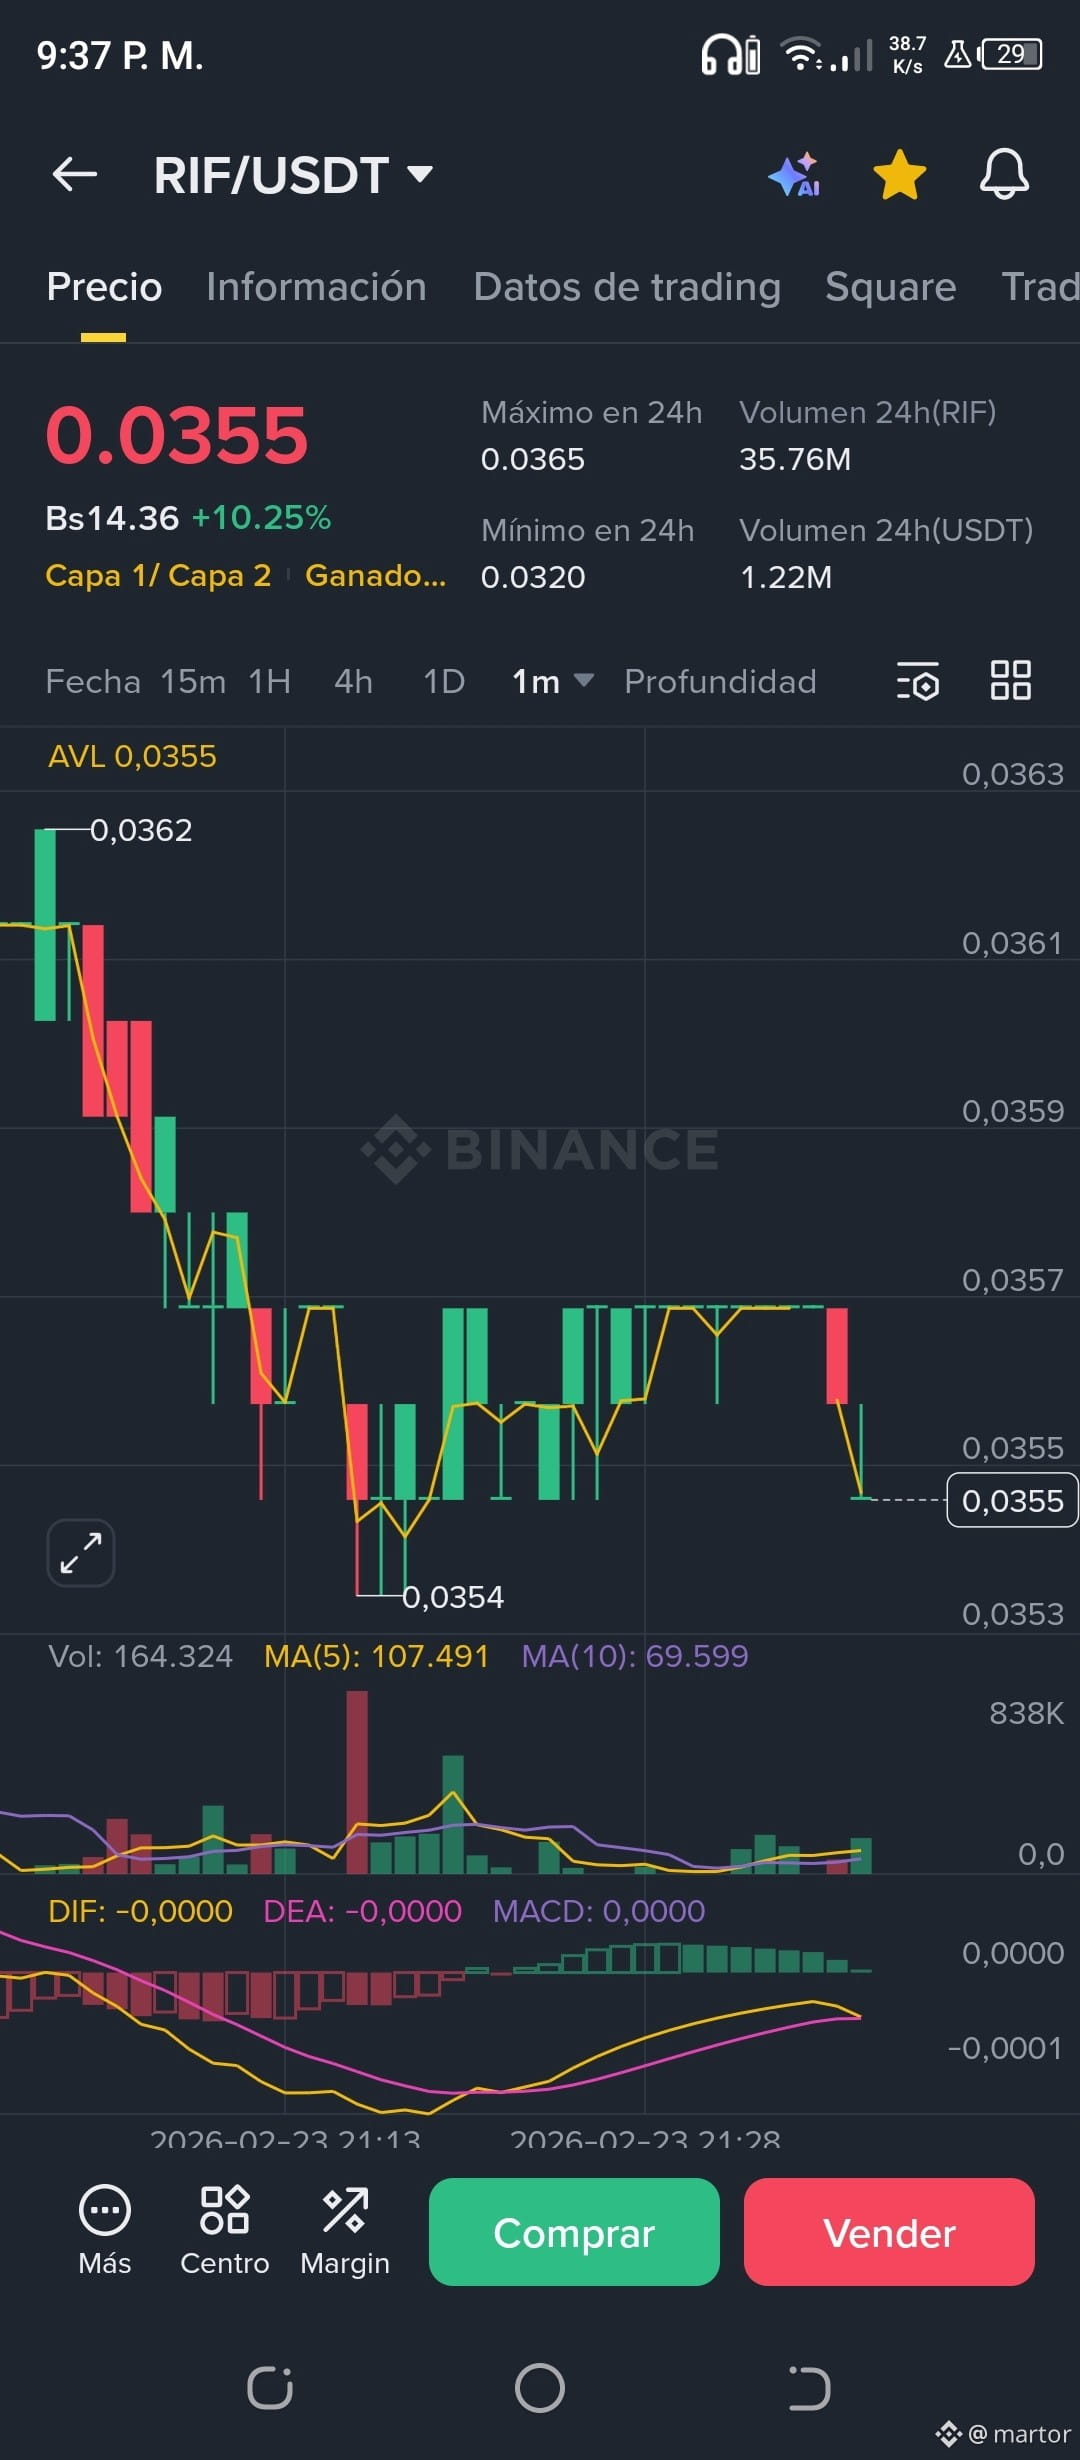1080x2460 pixels.
Task: Toggle the favorite star icon
Action: coord(900,175)
